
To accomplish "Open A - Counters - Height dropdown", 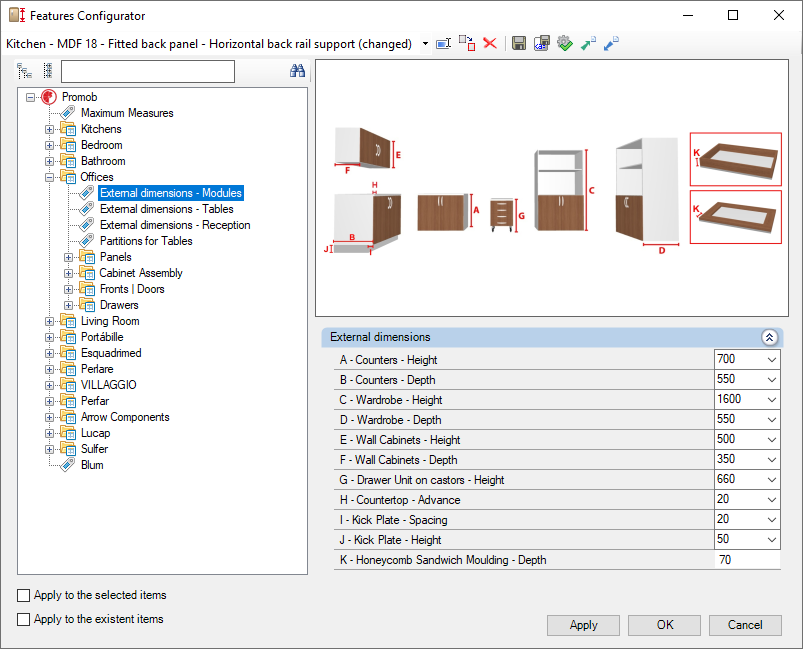I will click(x=772, y=360).
